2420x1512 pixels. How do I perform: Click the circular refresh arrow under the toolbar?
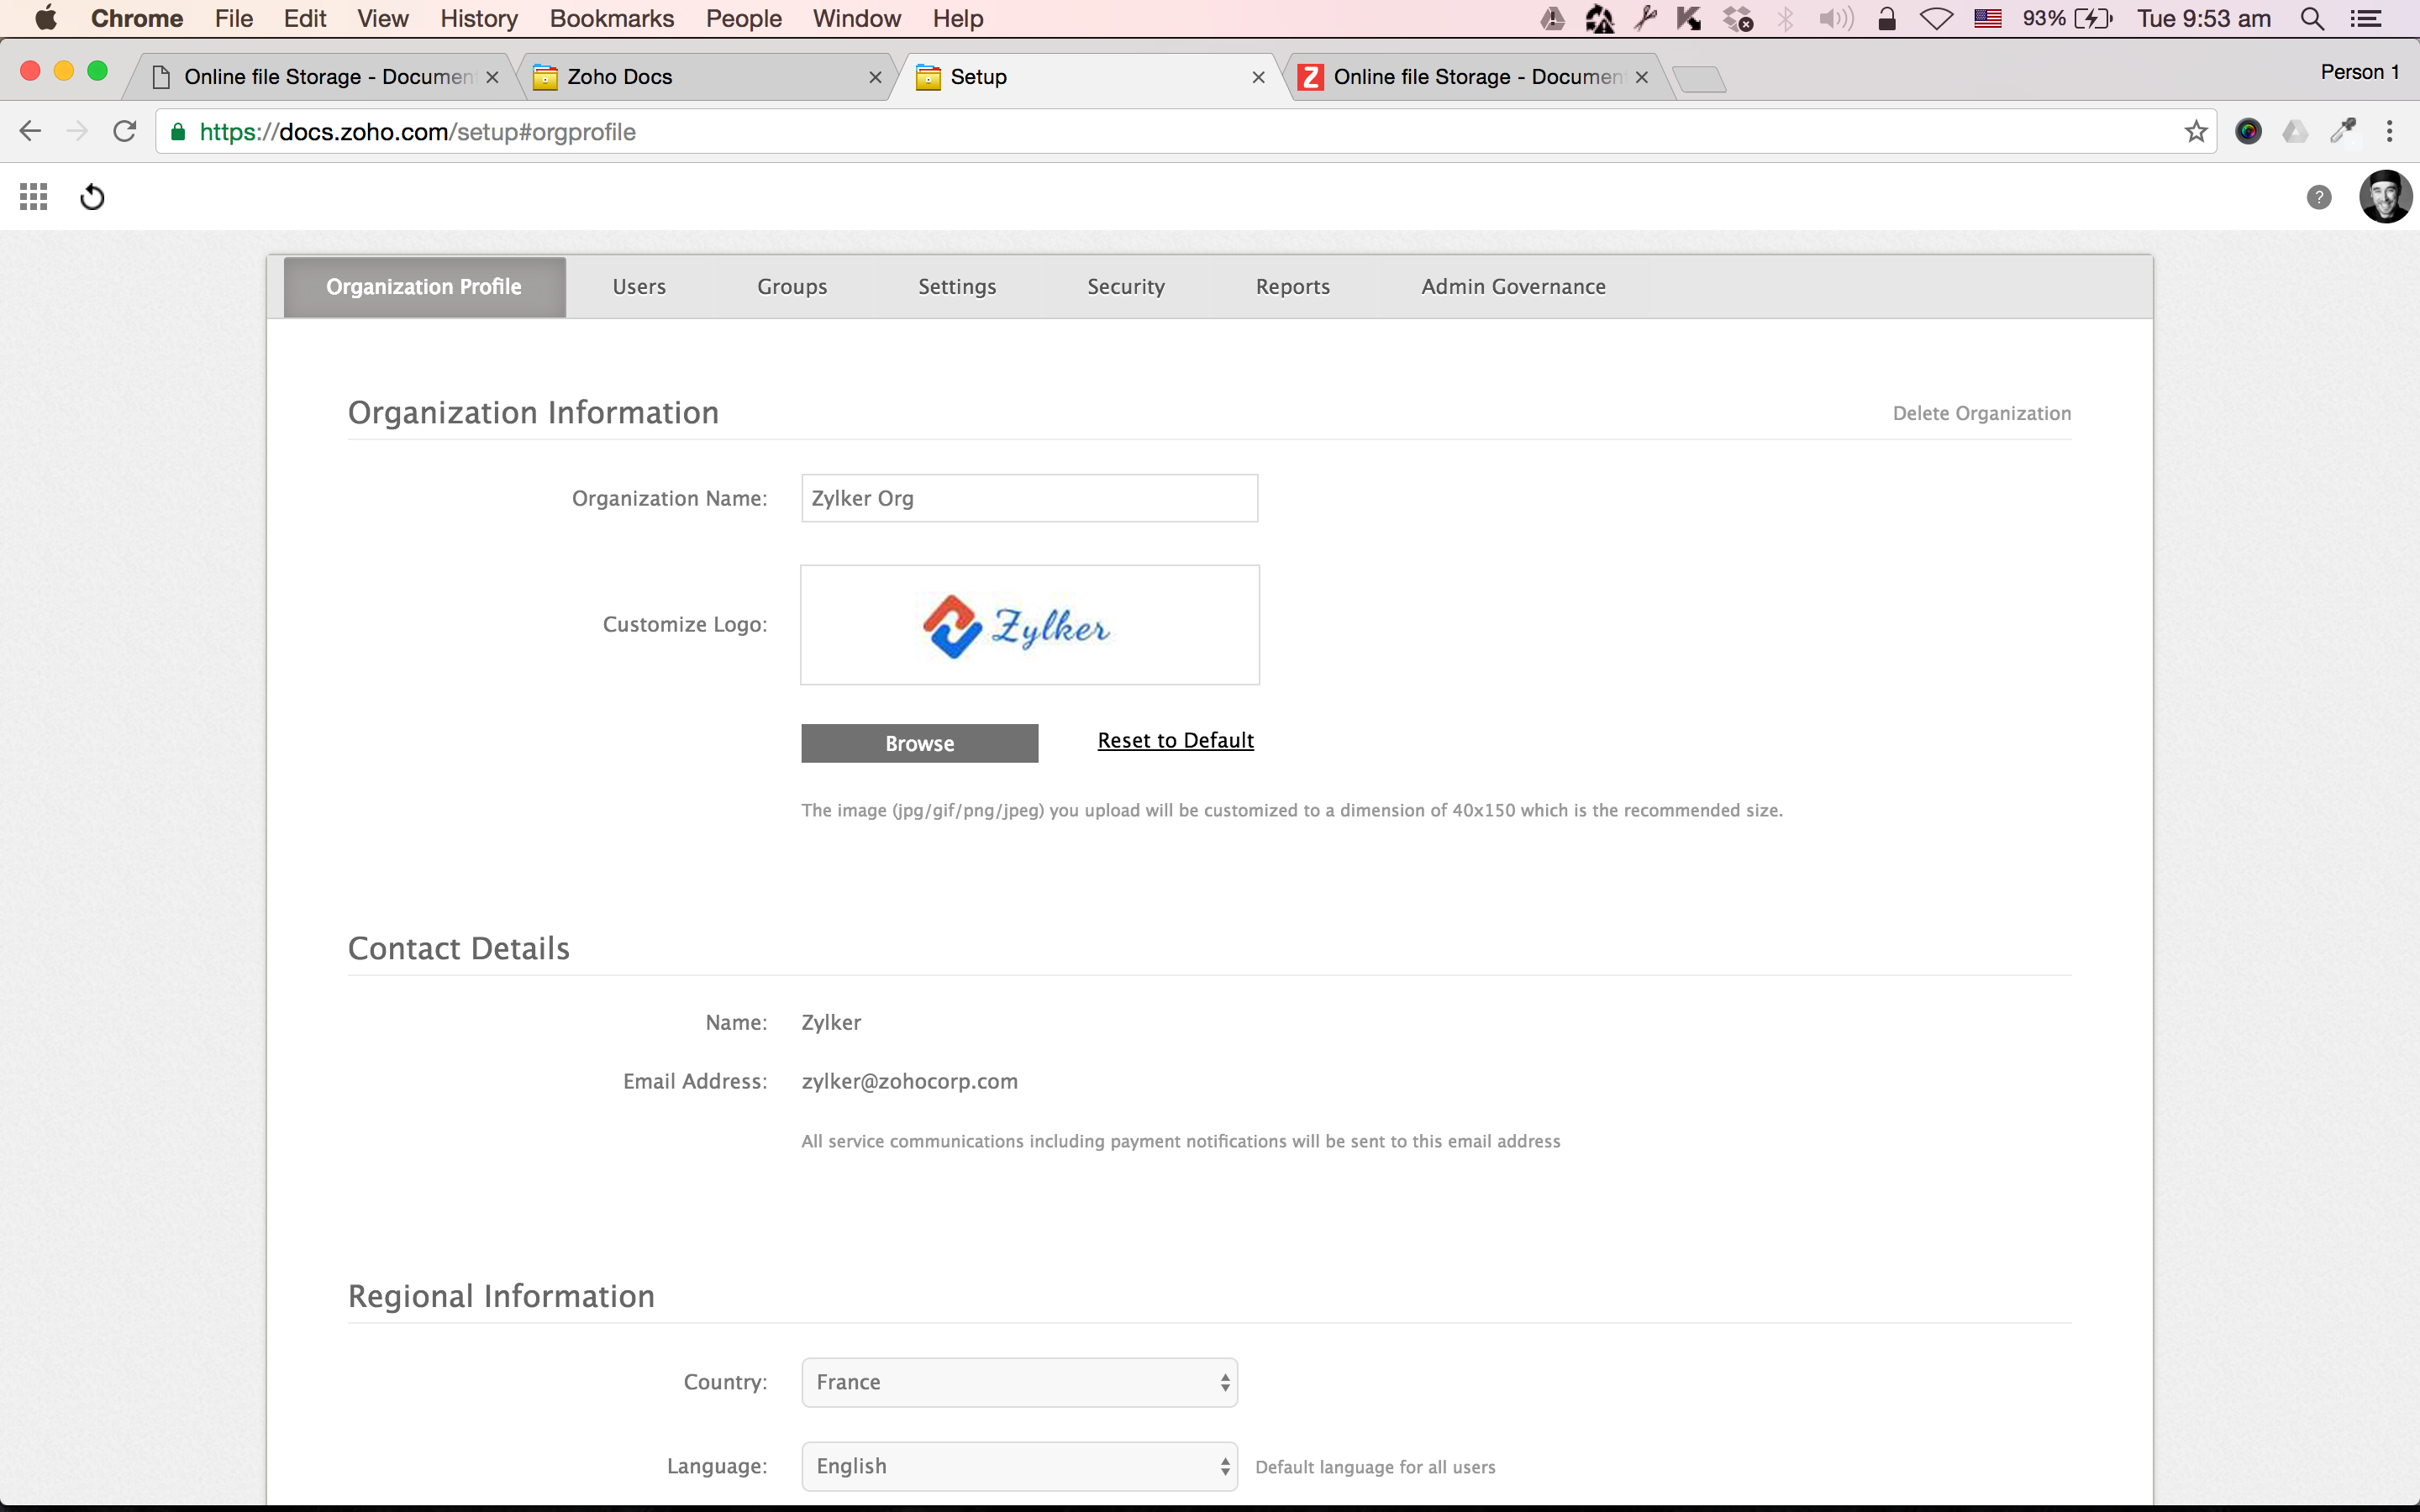pyautogui.click(x=92, y=197)
